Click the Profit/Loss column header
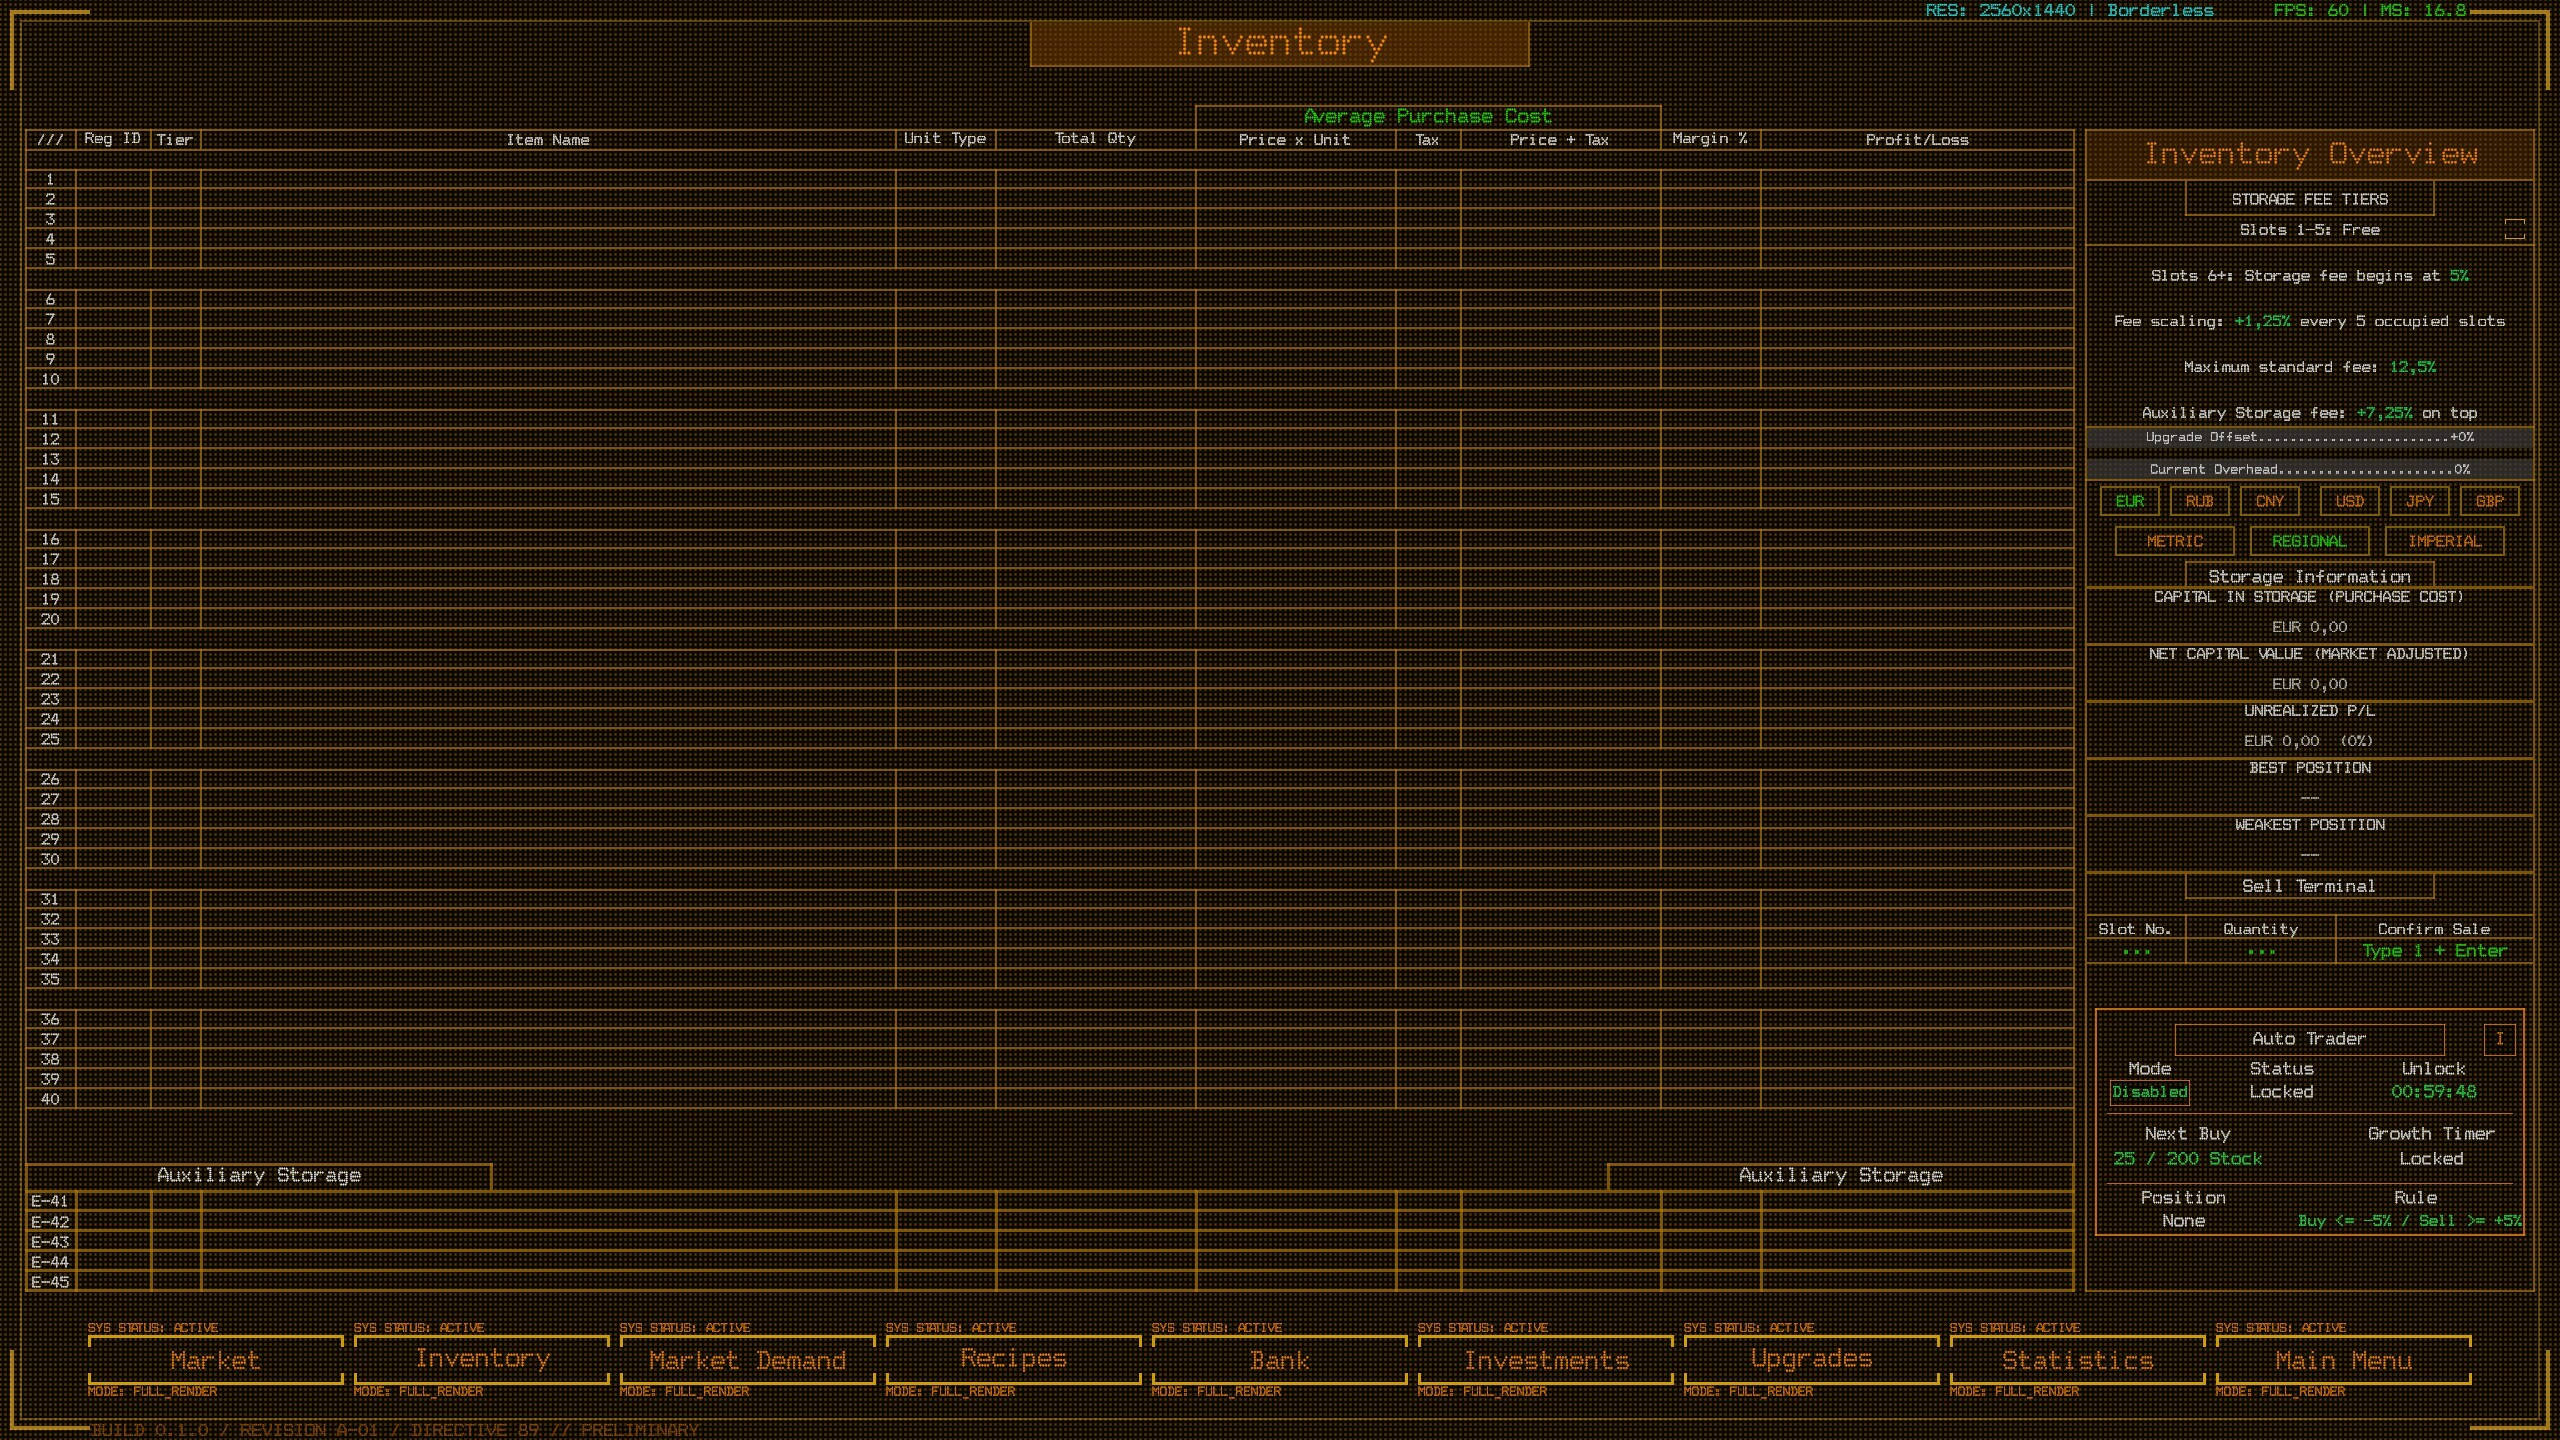The width and height of the screenshot is (2560, 1440). coord(1917,140)
